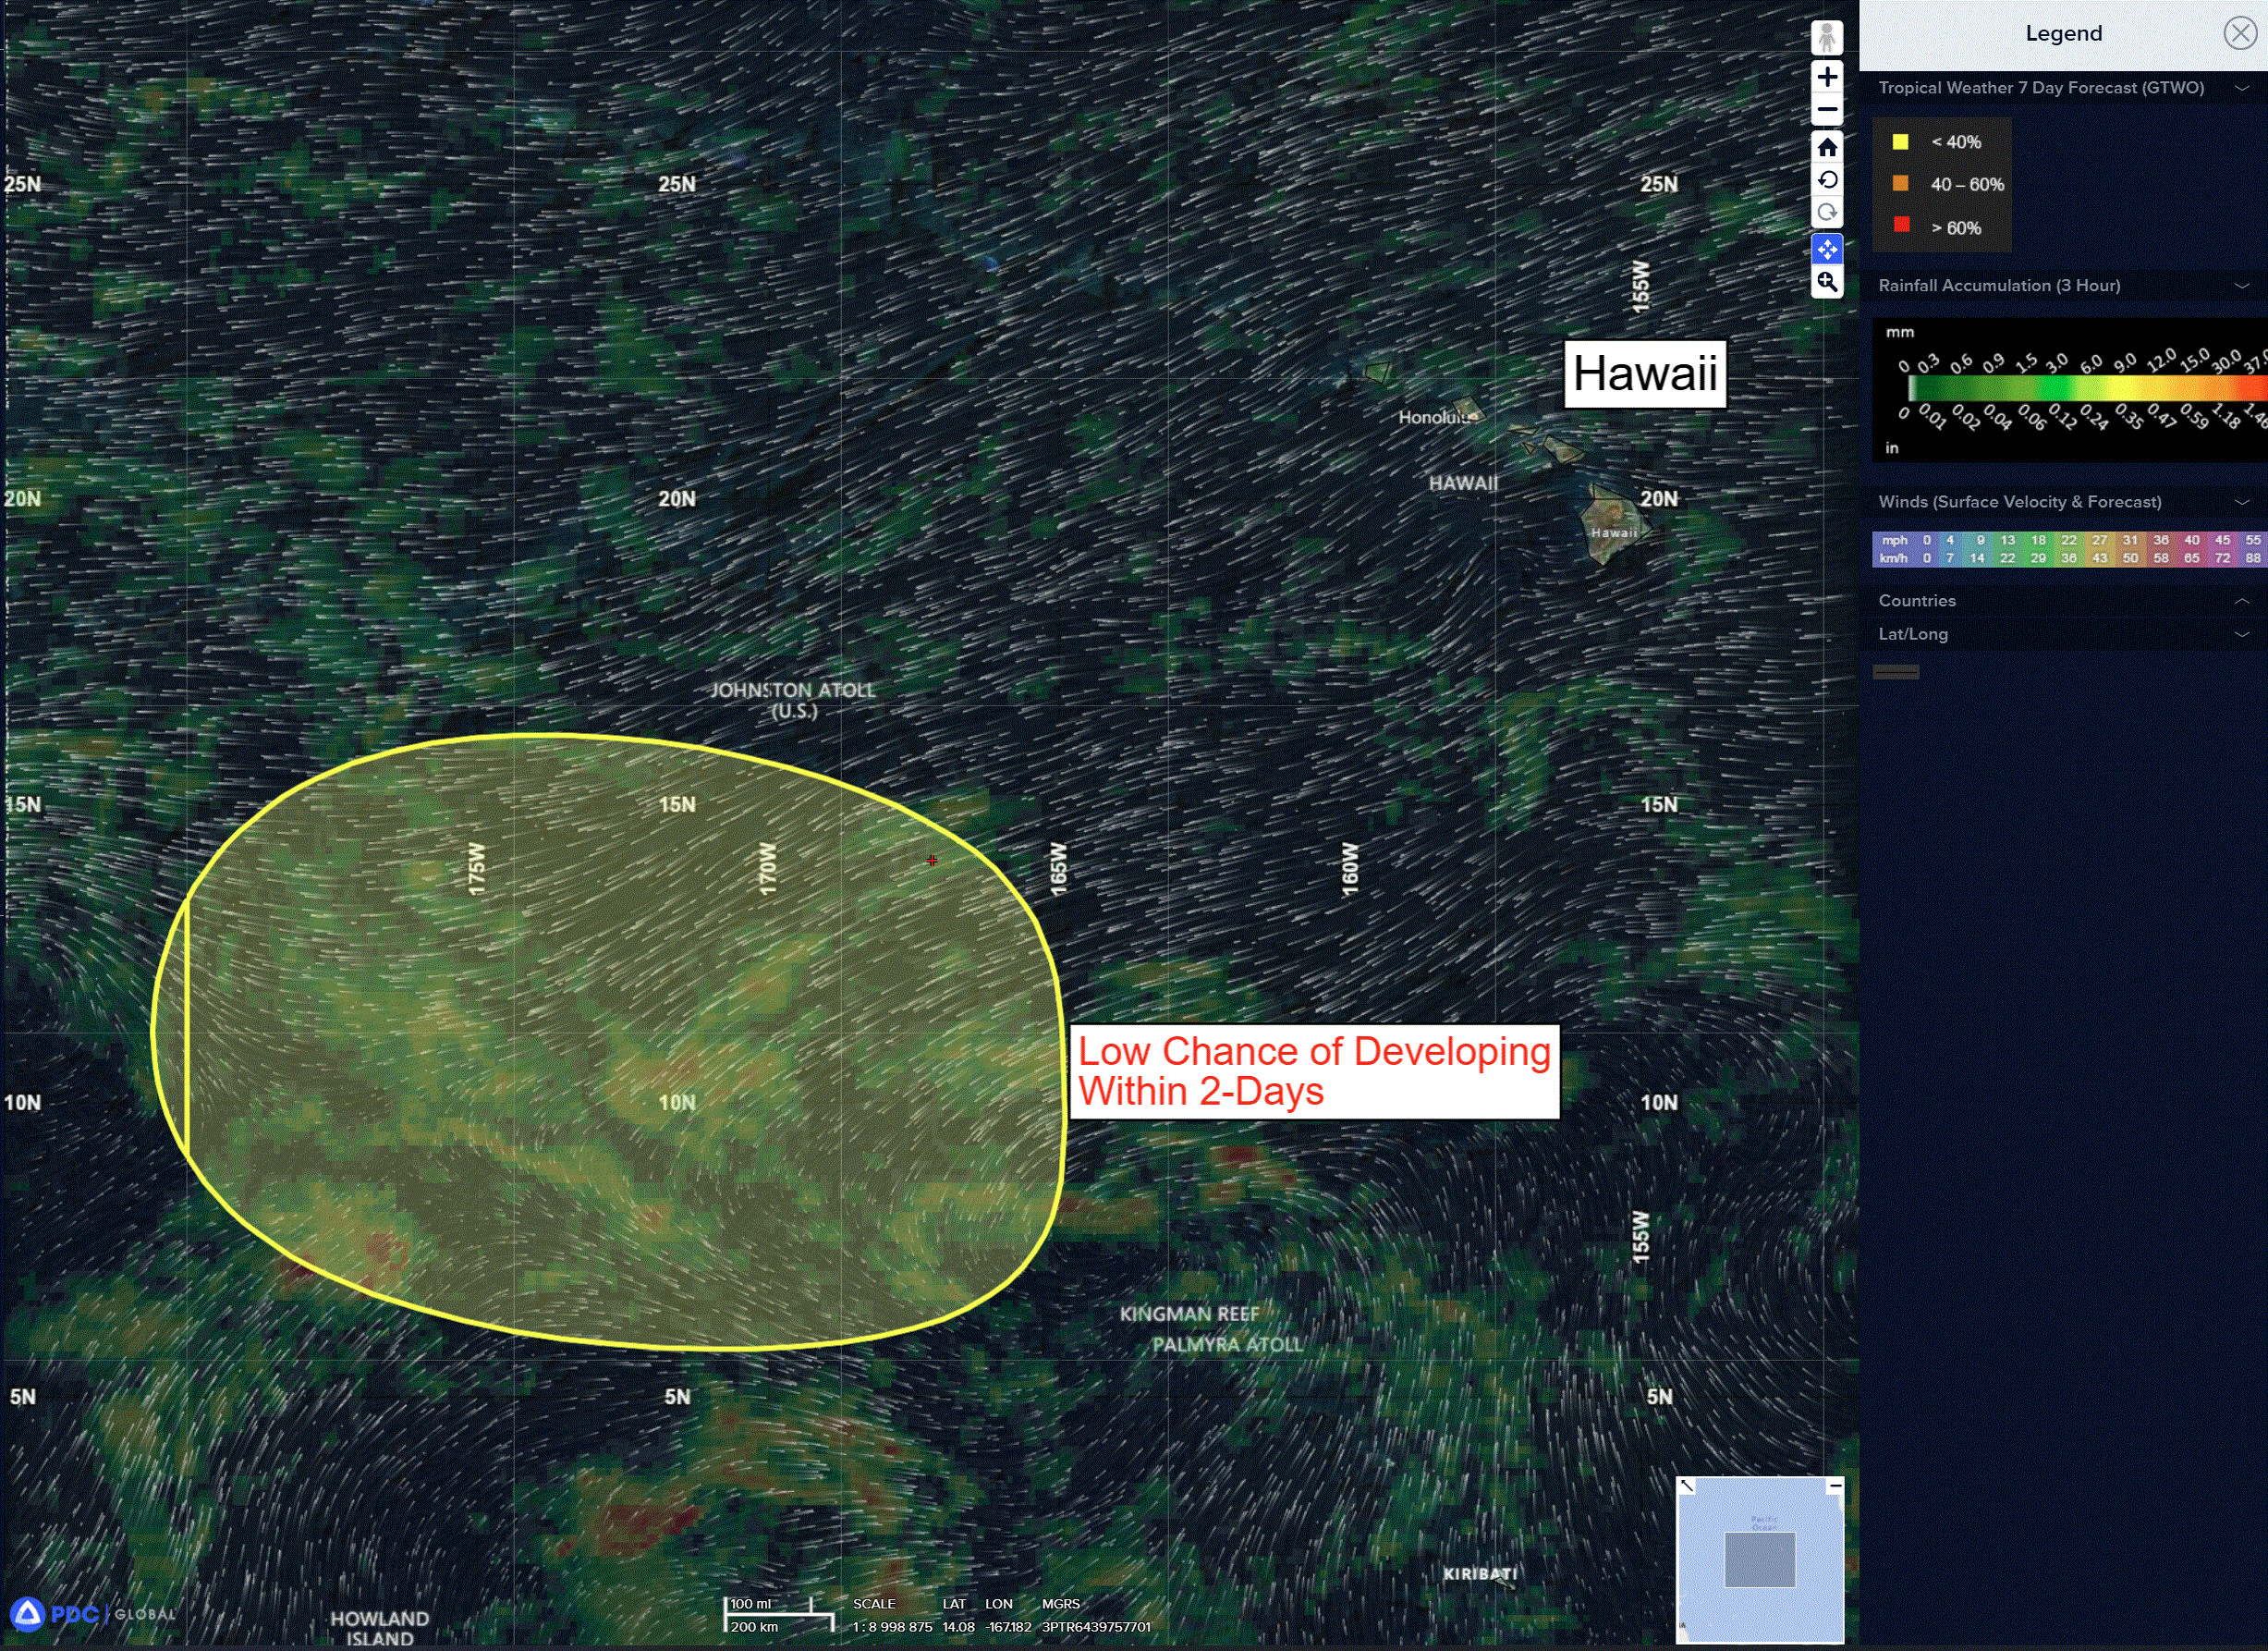Click the 170W longitude grid label

coord(767,867)
